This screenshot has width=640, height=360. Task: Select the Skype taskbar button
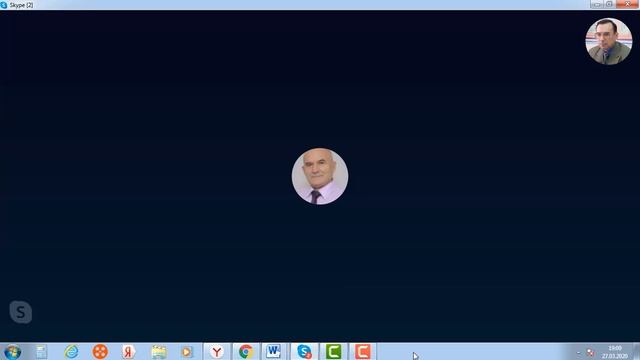click(304, 351)
